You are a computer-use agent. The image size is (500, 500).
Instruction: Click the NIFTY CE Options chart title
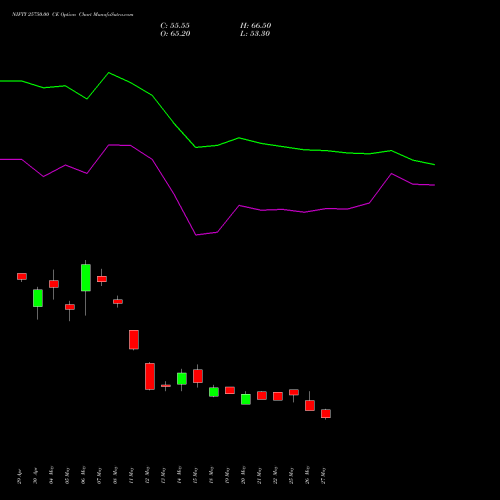pos(73,15)
